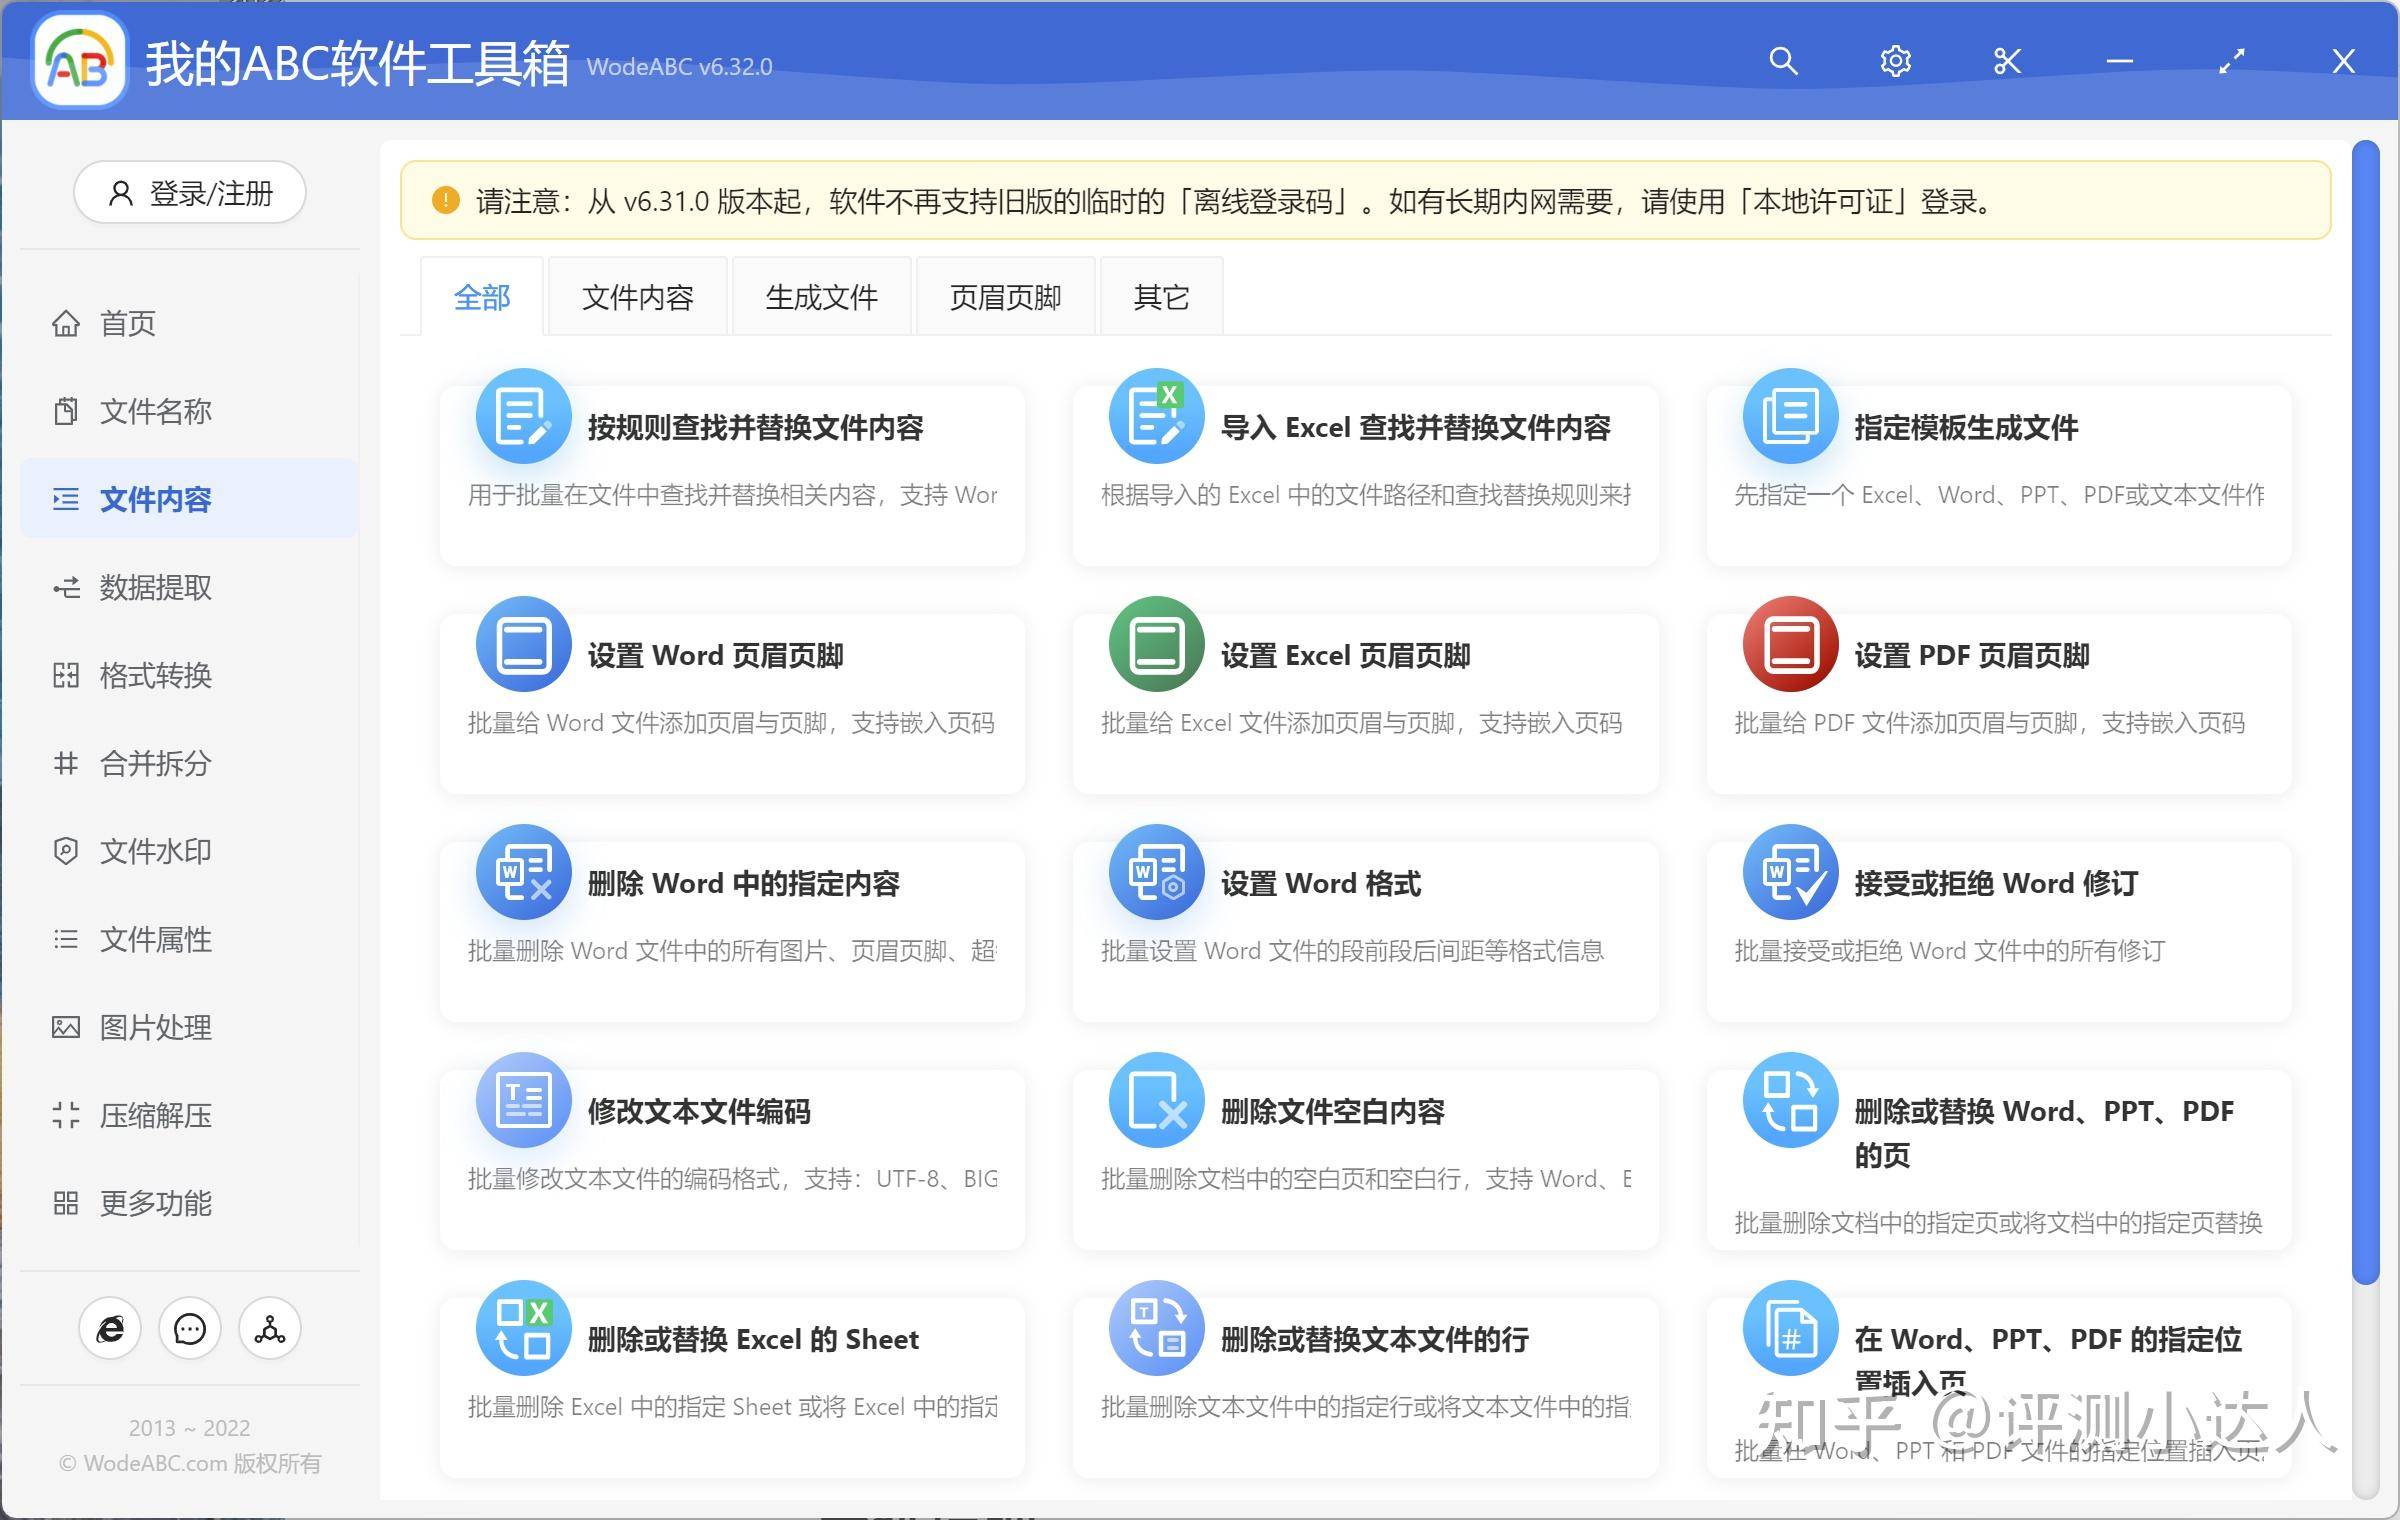
Task: Open 指定模板生成文件 title
Action: coord(1966,428)
